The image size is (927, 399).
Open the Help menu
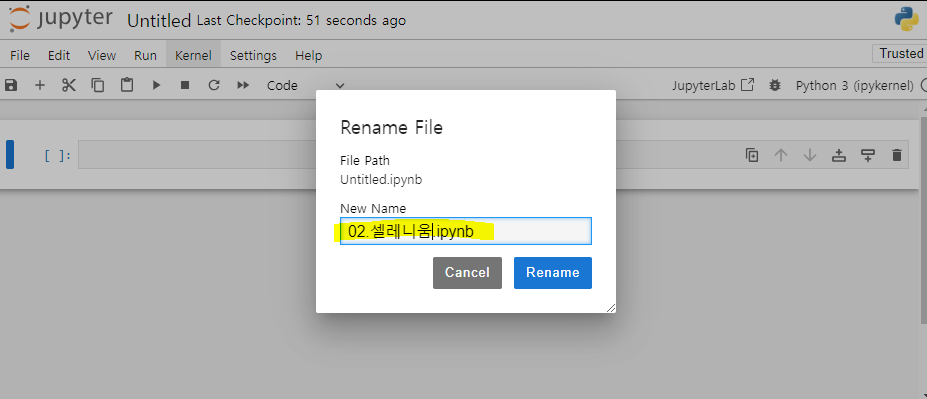click(309, 56)
